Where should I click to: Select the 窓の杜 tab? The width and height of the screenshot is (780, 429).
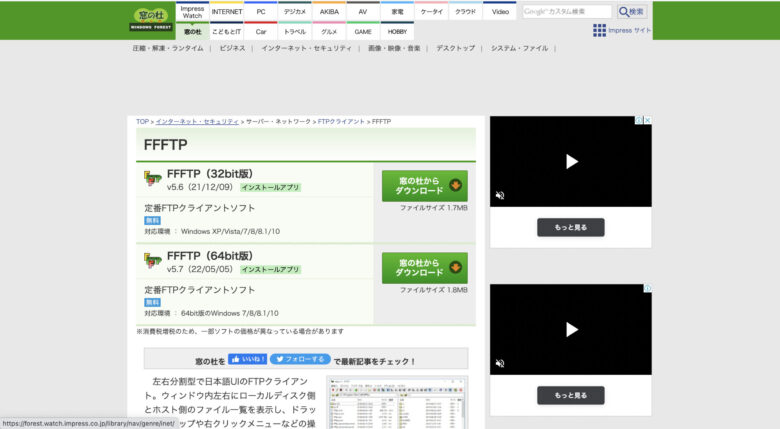[x=193, y=31]
